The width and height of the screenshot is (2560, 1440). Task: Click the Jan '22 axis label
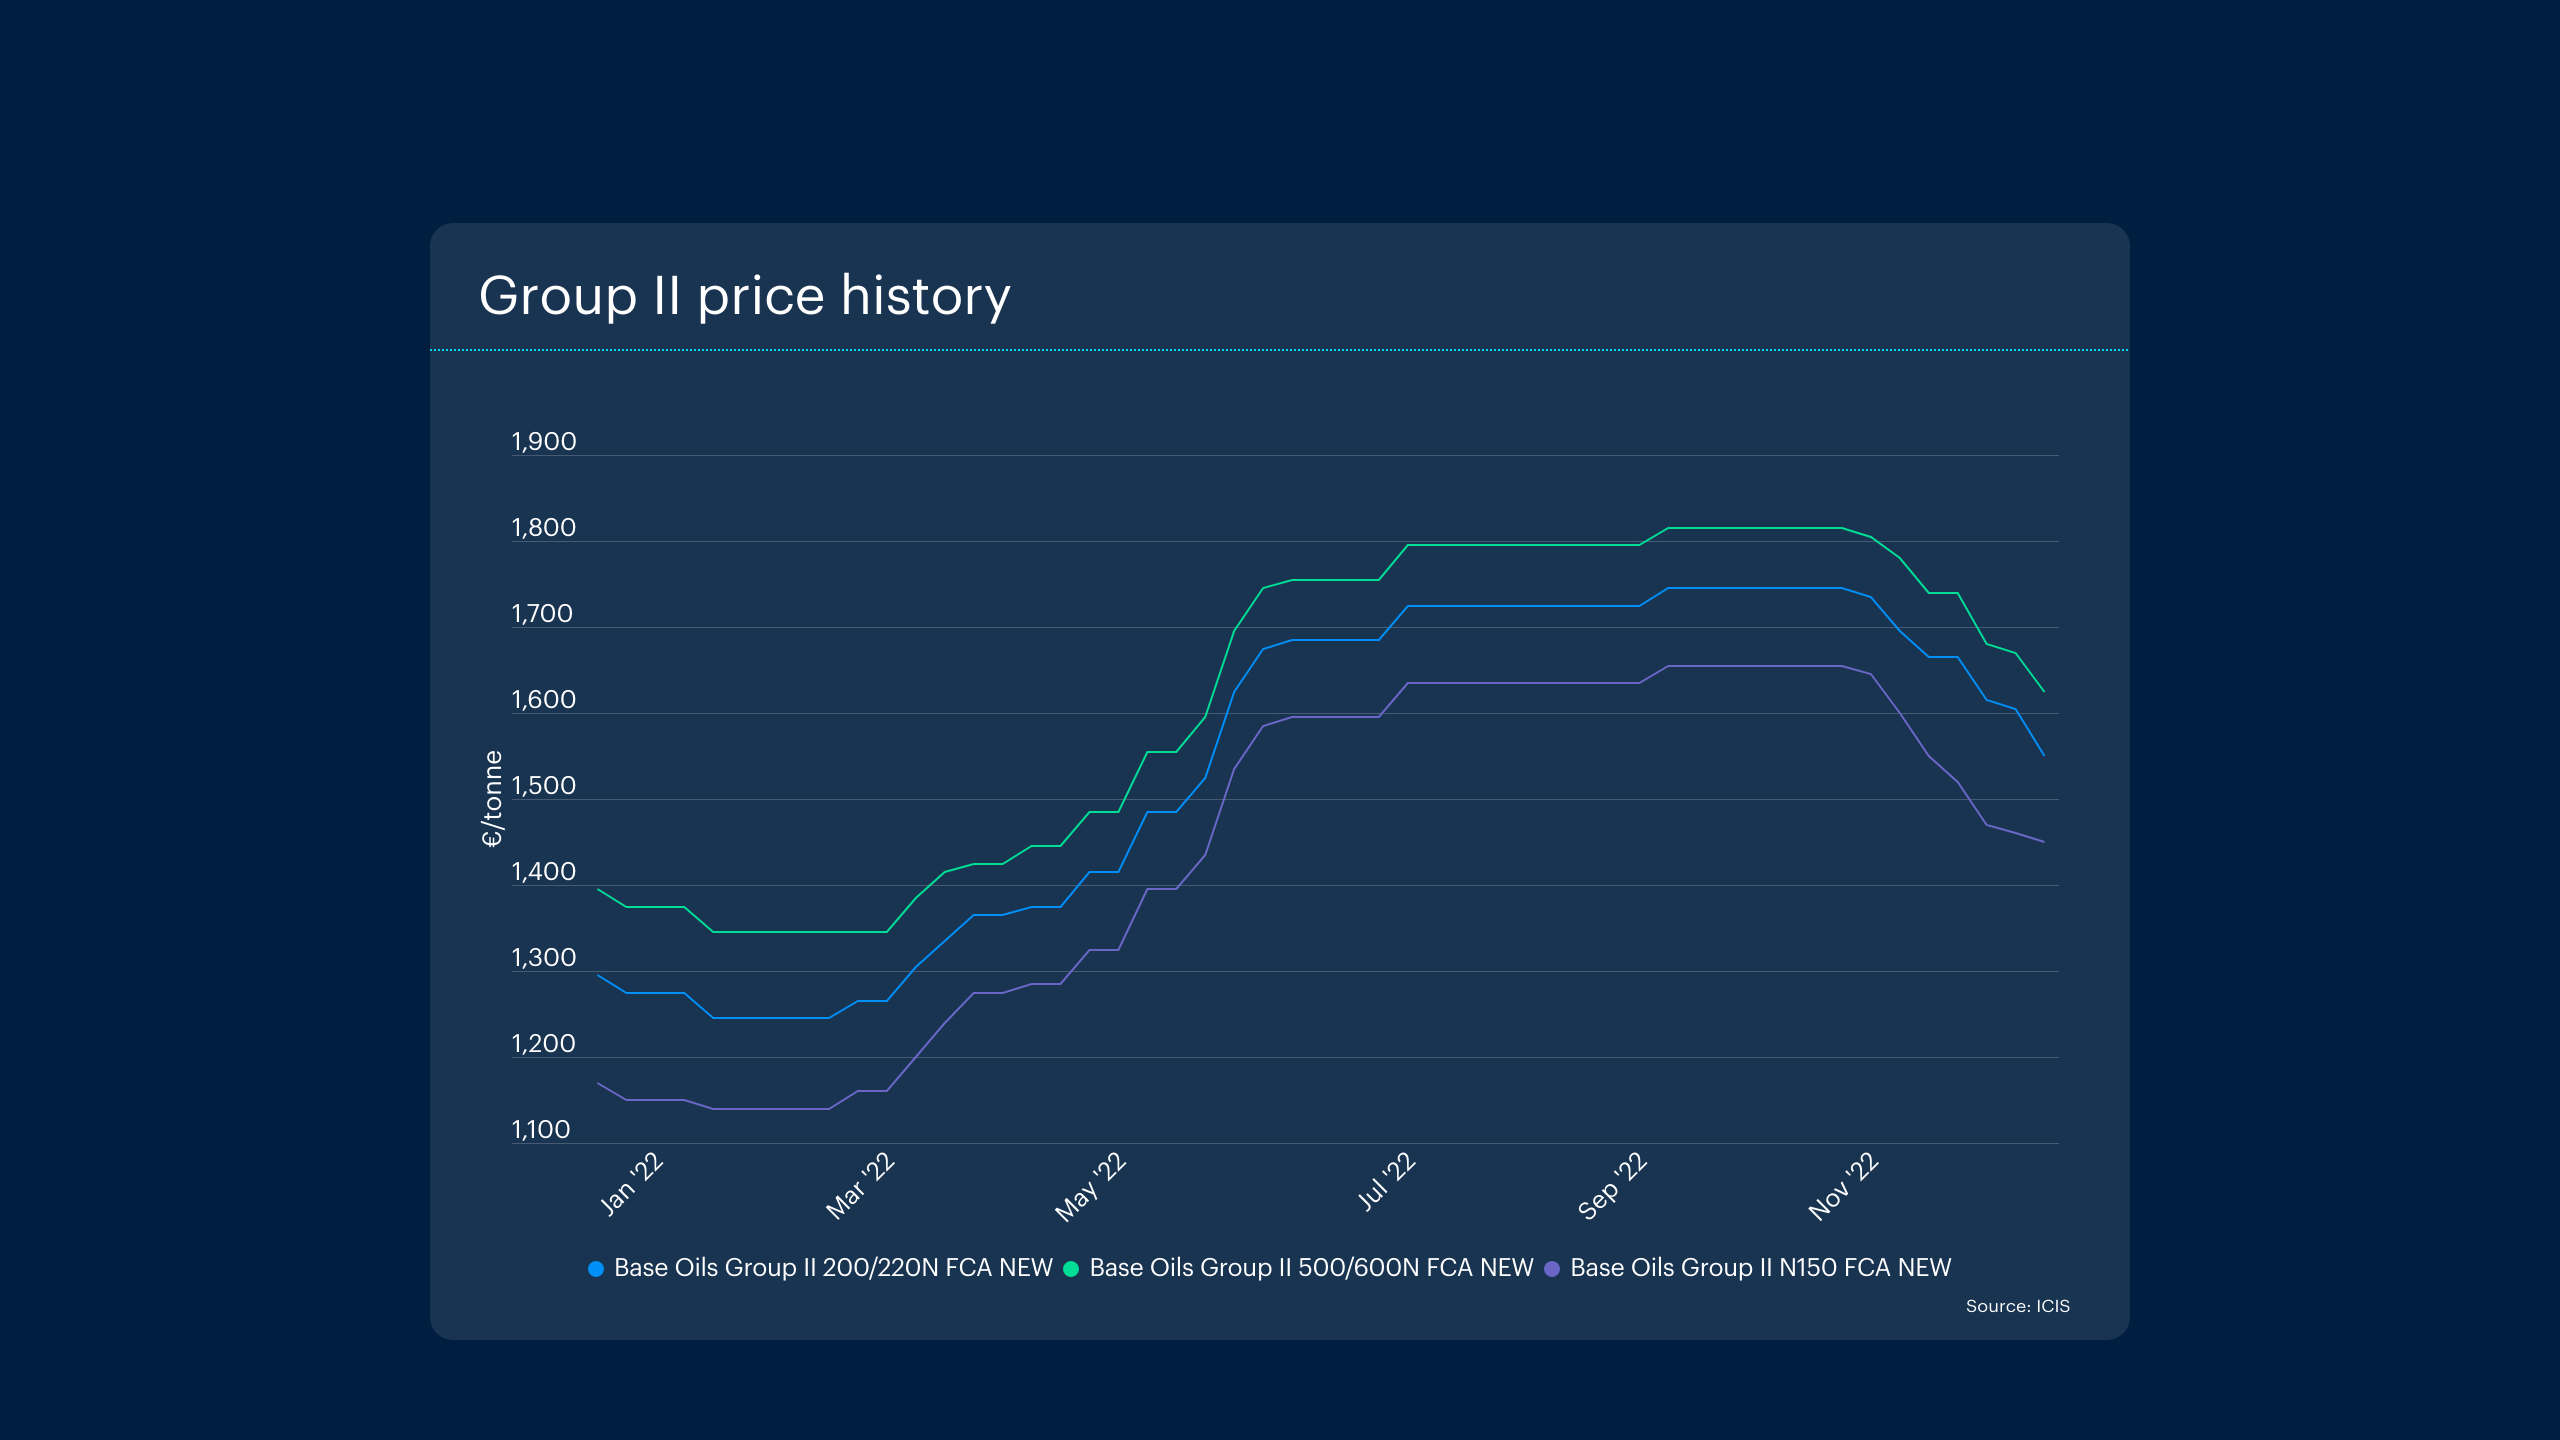tap(632, 1183)
